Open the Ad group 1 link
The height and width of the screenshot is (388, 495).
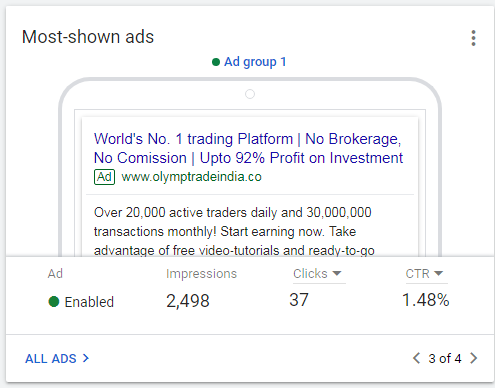point(255,62)
